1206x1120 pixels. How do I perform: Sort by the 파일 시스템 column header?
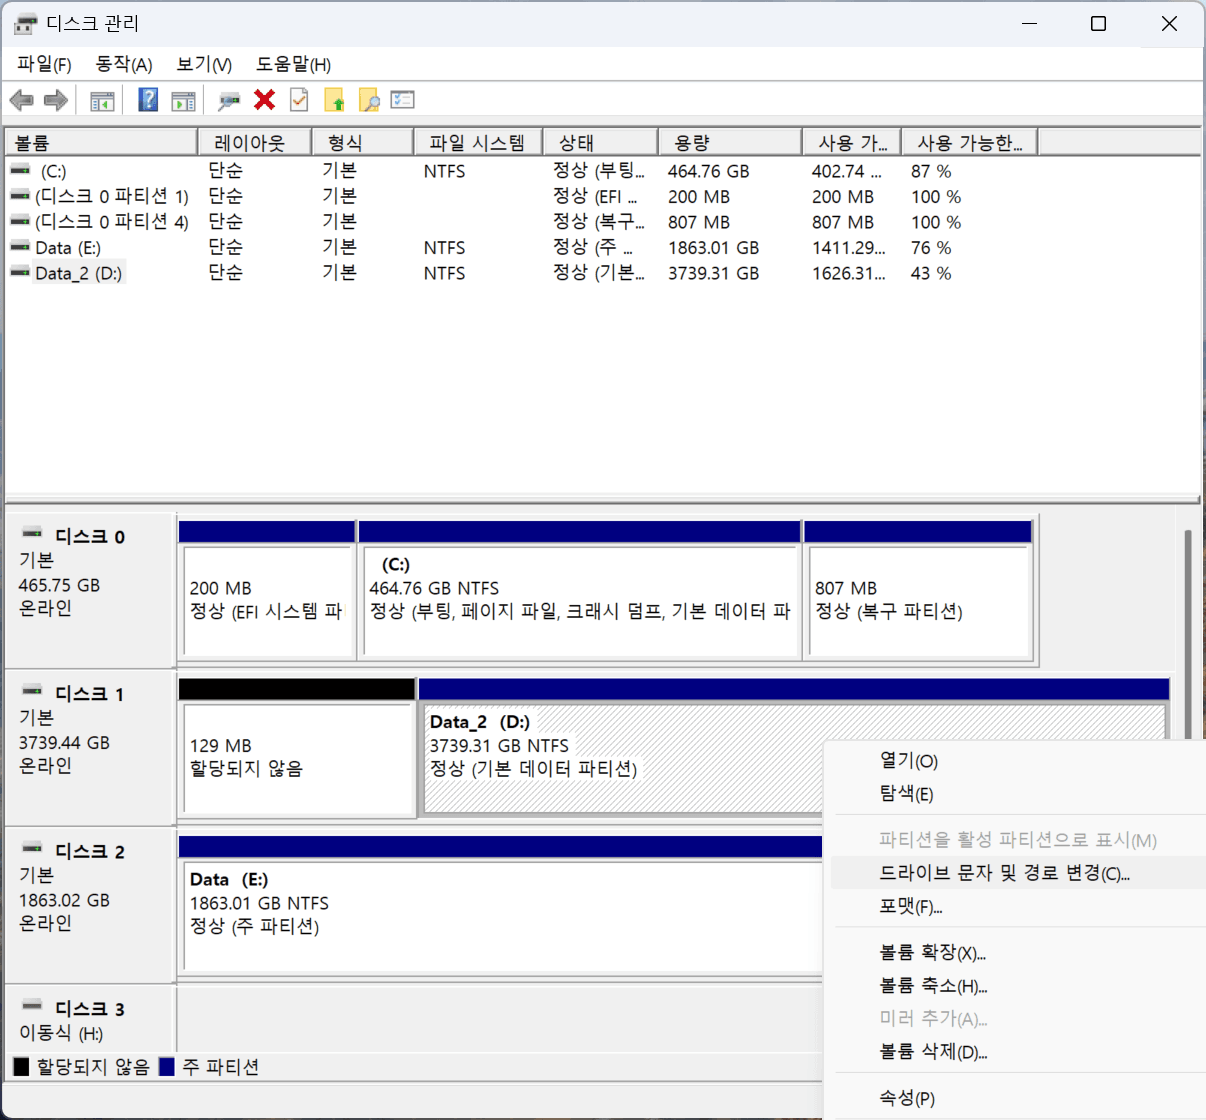[x=478, y=143]
